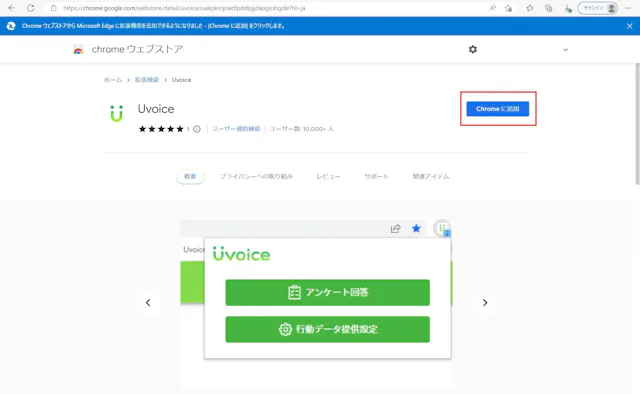The height and width of the screenshot is (394, 640).
Task: Expand the account dropdown chevron in header
Action: coord(565,50)
